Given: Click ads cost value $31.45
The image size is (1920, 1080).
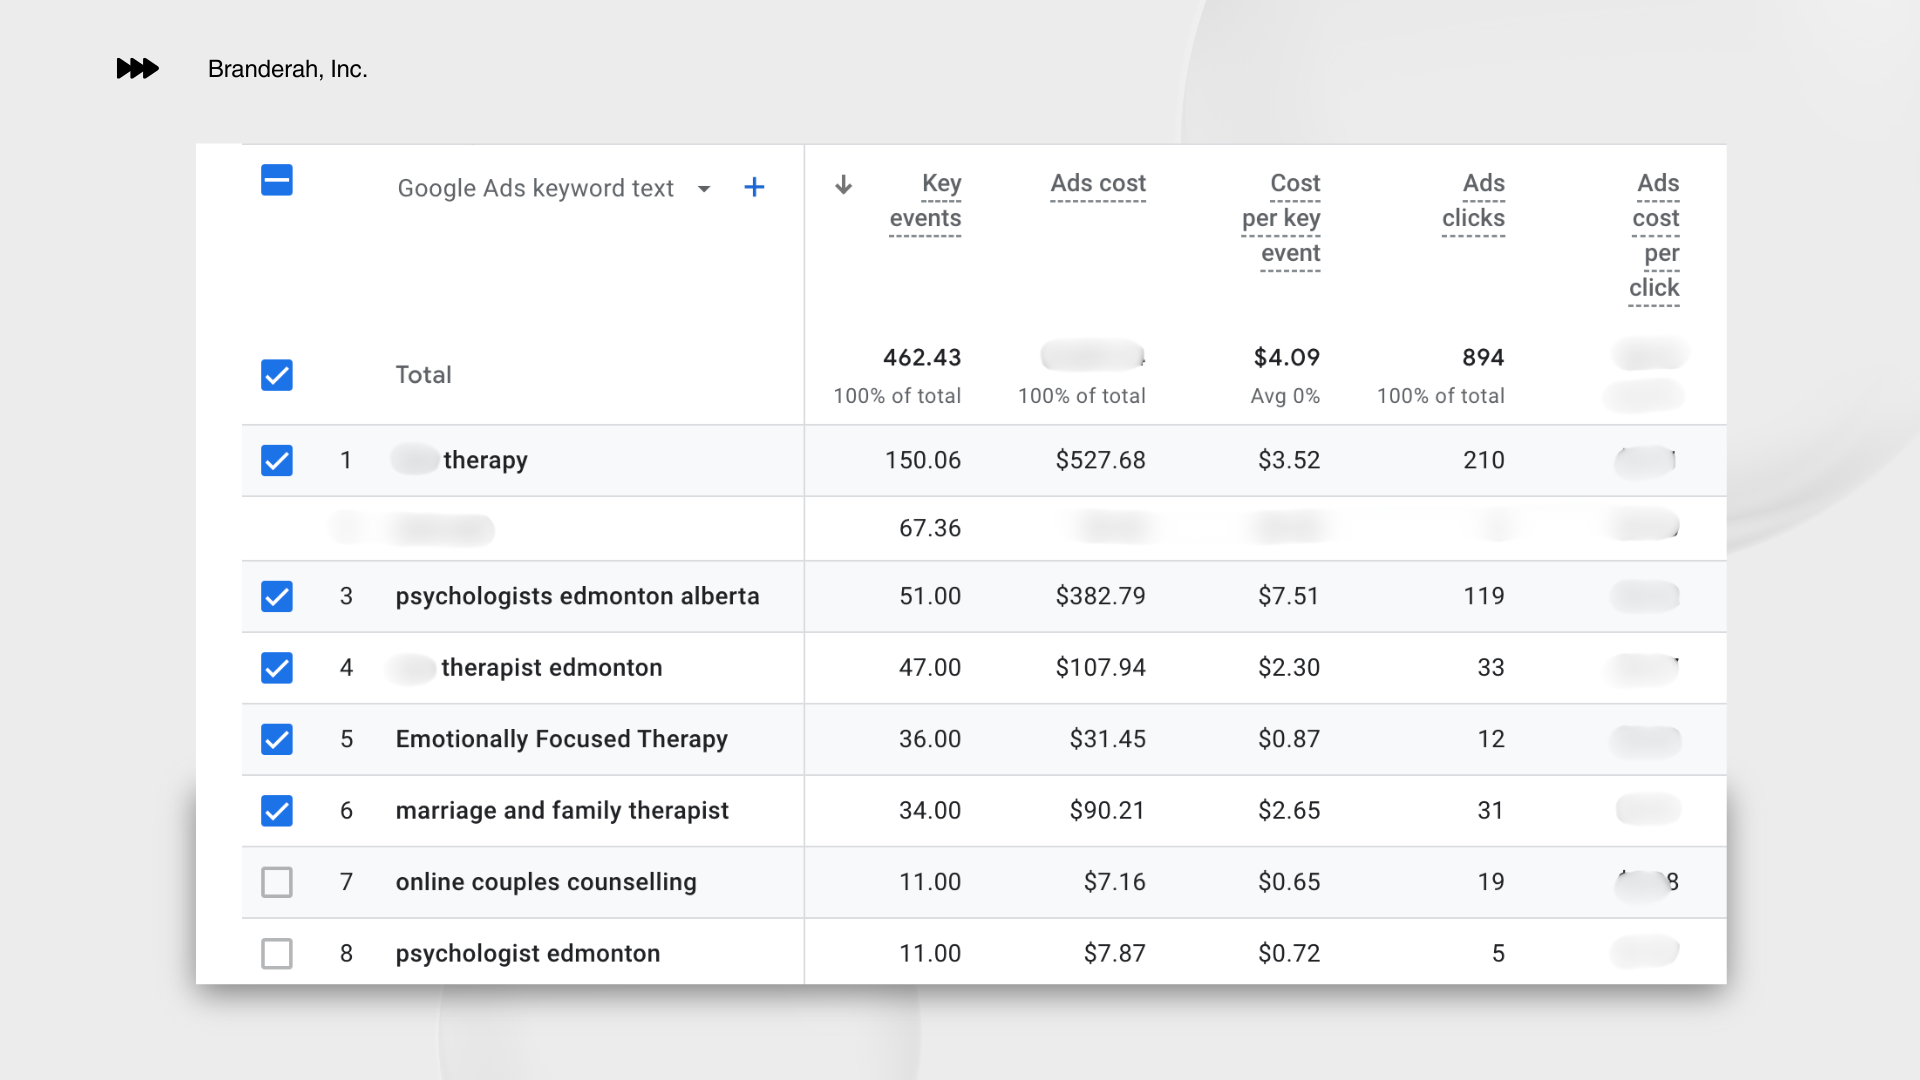Looking at the screenshot, I should (x=1107, y=739).
